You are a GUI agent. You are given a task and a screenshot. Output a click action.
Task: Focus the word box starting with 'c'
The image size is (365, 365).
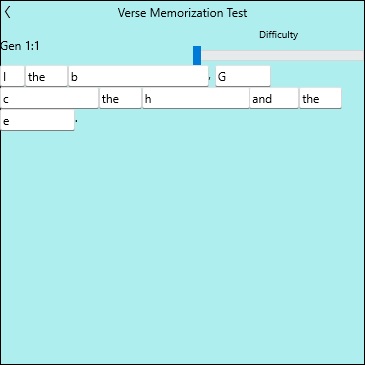click(49, 98)
